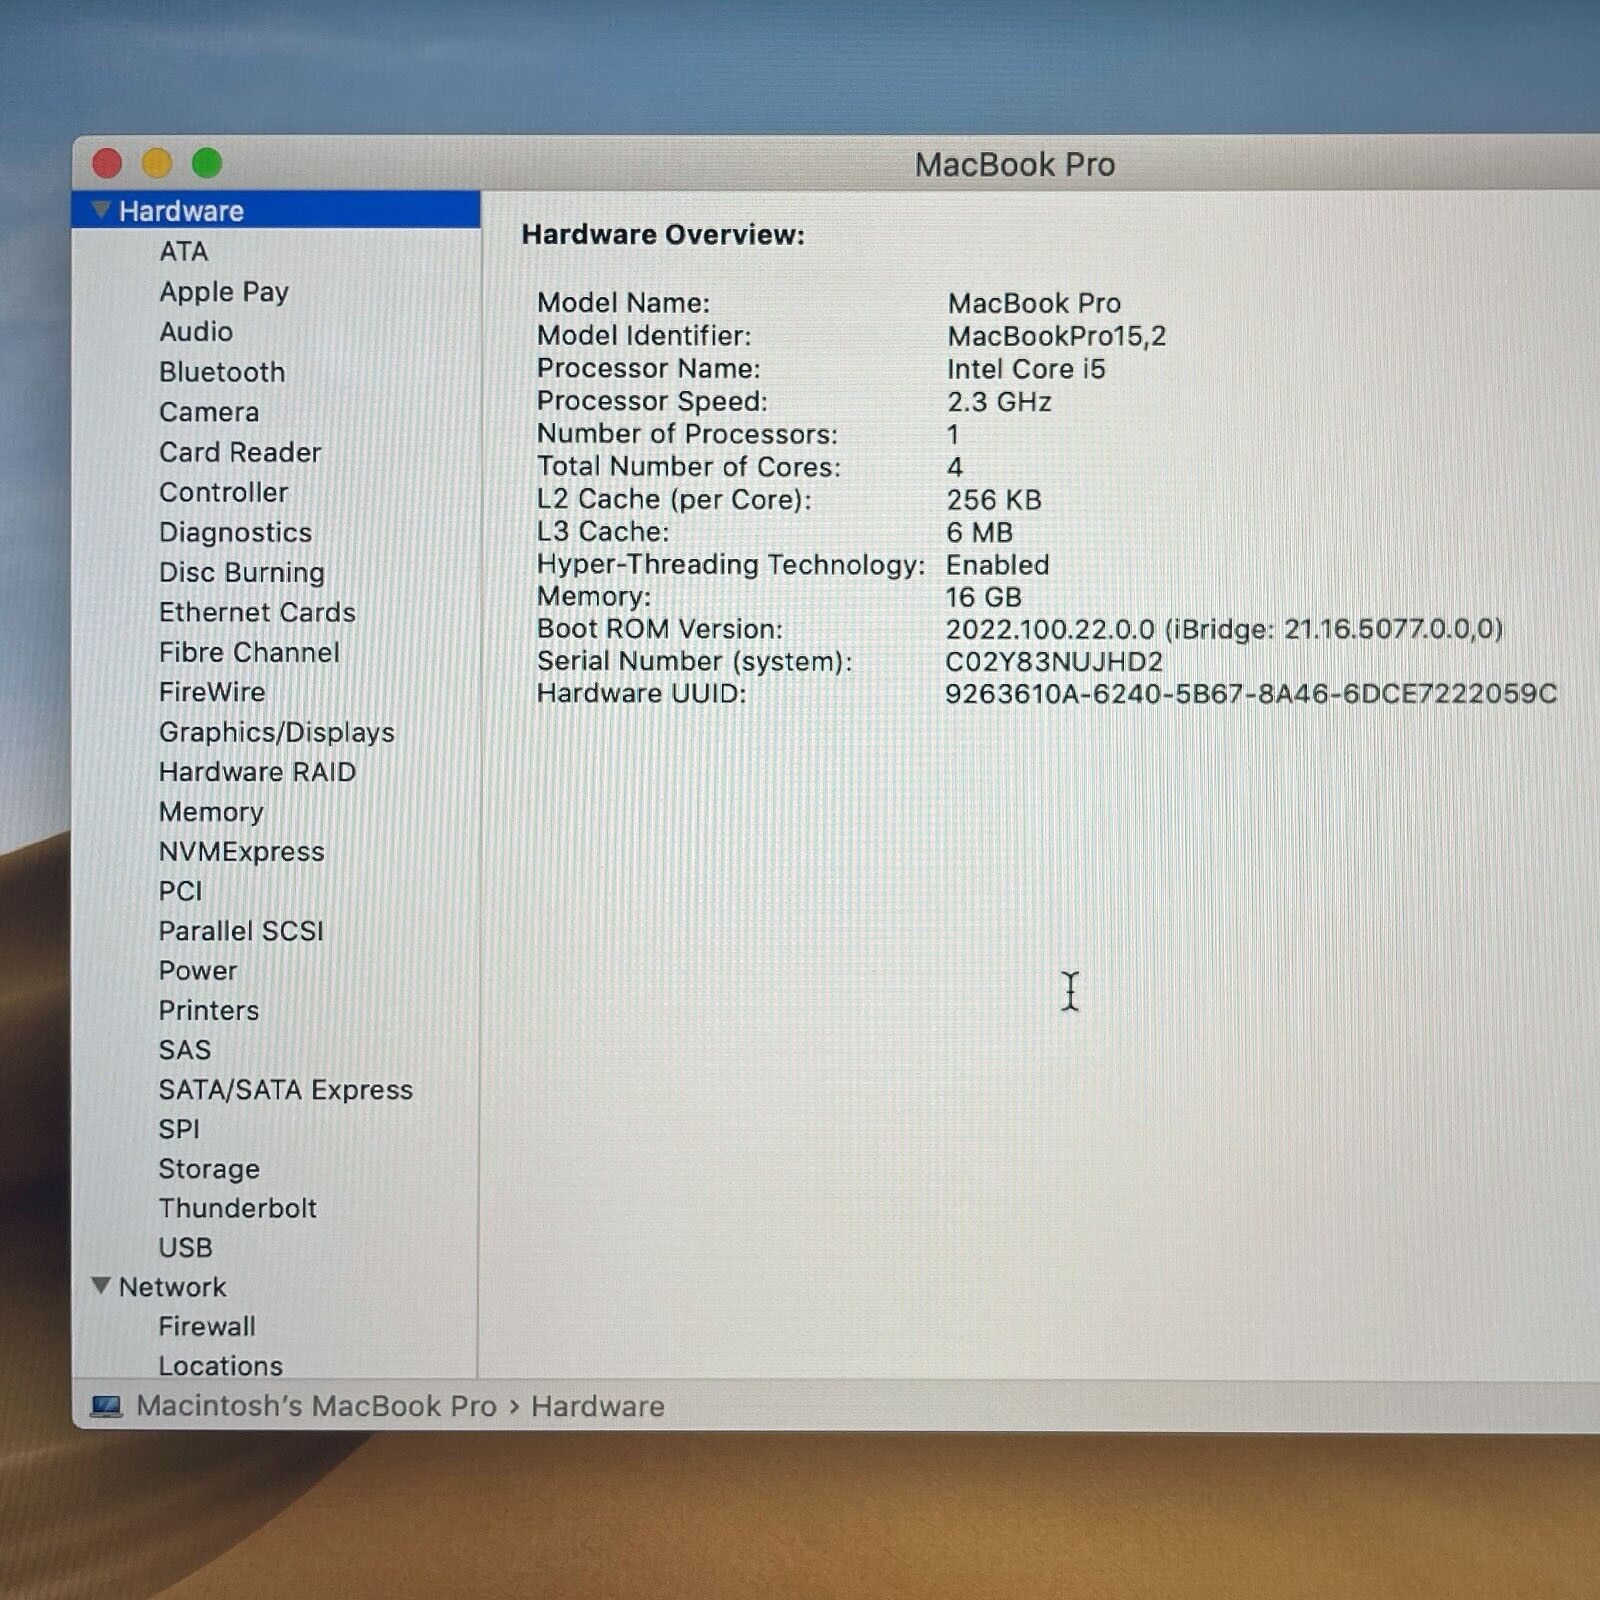Open Firewall under Network
This screenshot has width=1600, height=1600.
click(x=207, y=1326)
